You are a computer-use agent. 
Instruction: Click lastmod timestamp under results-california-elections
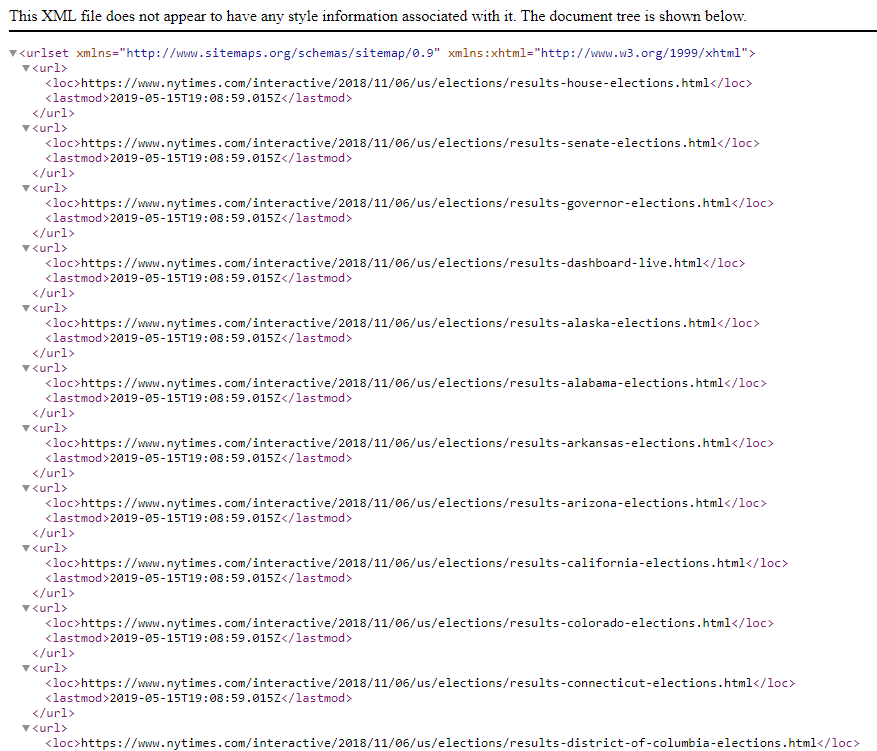pos(195,578)
